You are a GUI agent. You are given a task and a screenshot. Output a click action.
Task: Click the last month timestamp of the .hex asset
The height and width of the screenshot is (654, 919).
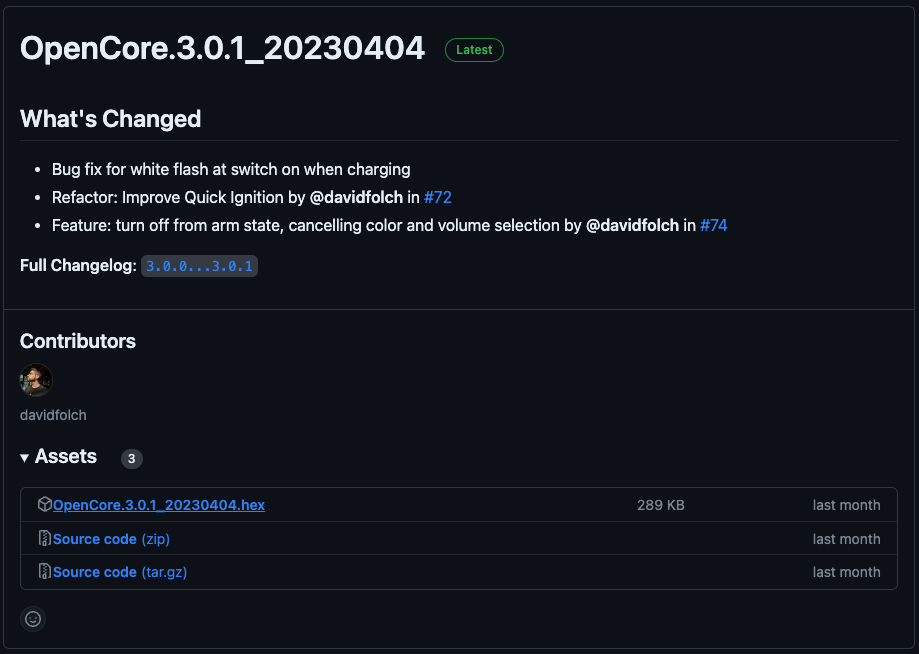coord(846,505)
